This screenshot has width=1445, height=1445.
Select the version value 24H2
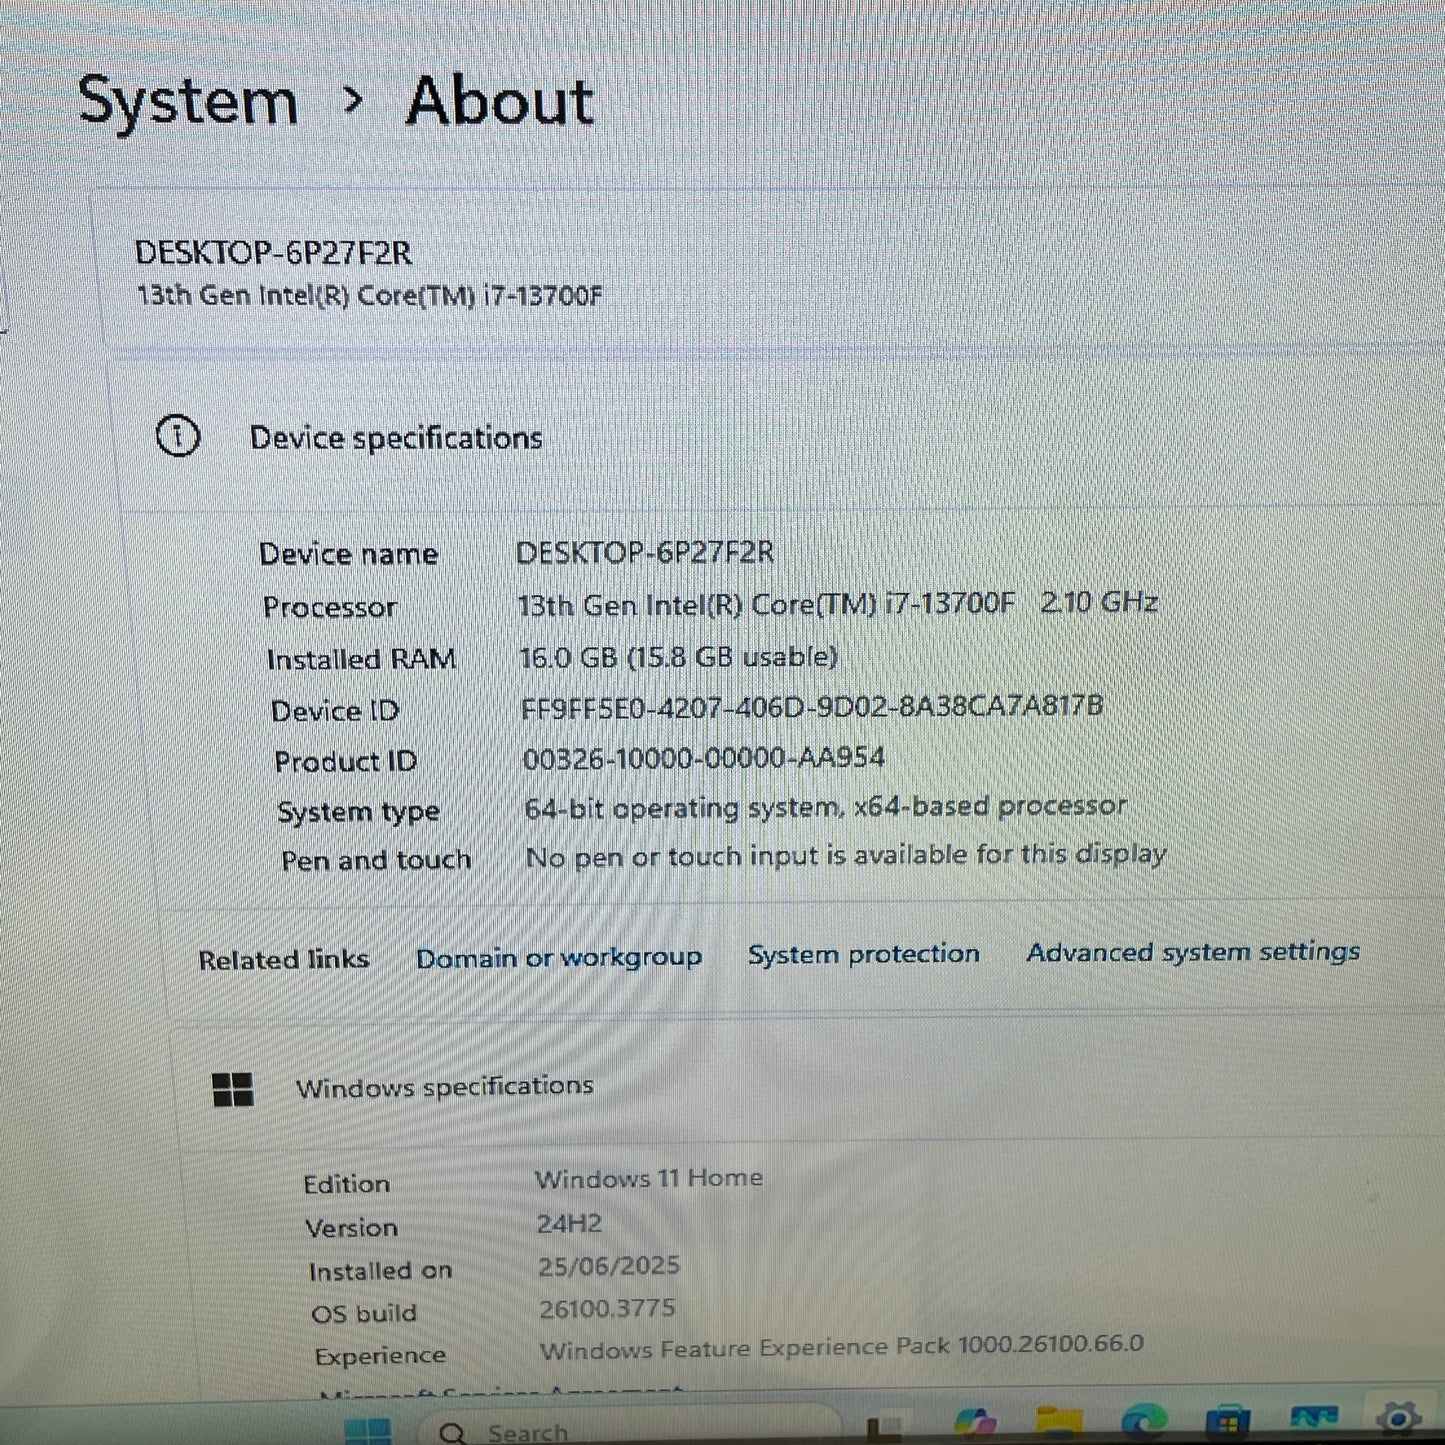pyautogui.click(x=569, y=1223)
